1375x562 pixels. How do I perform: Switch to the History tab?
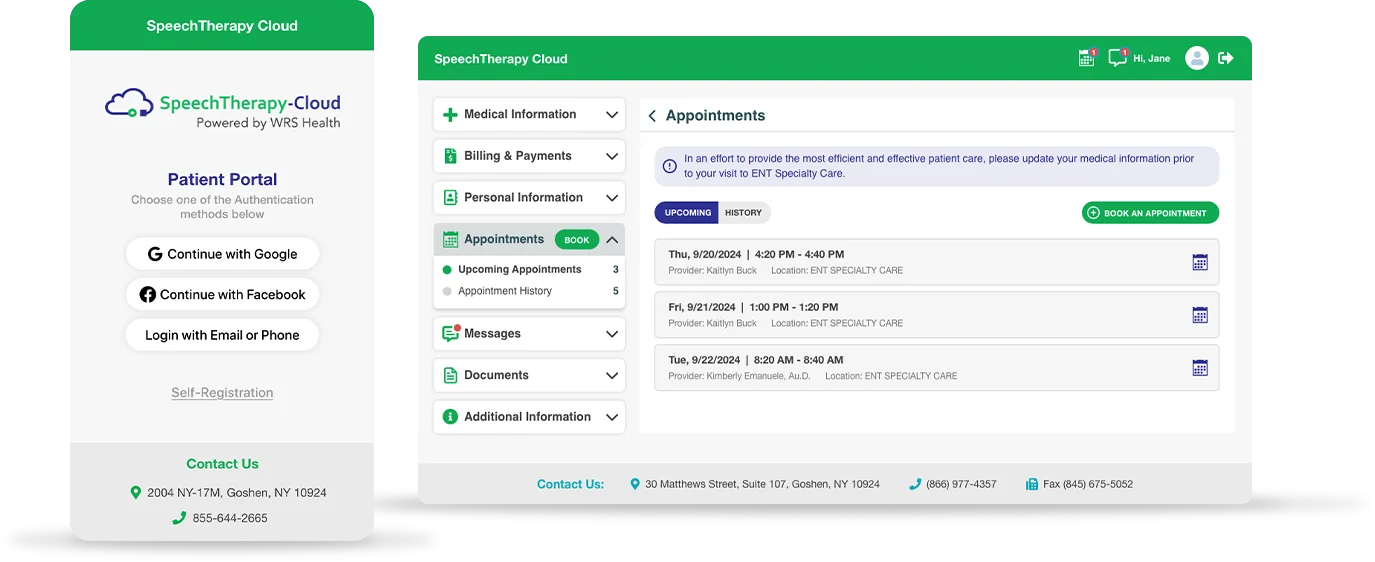click(x=744, y=213)
